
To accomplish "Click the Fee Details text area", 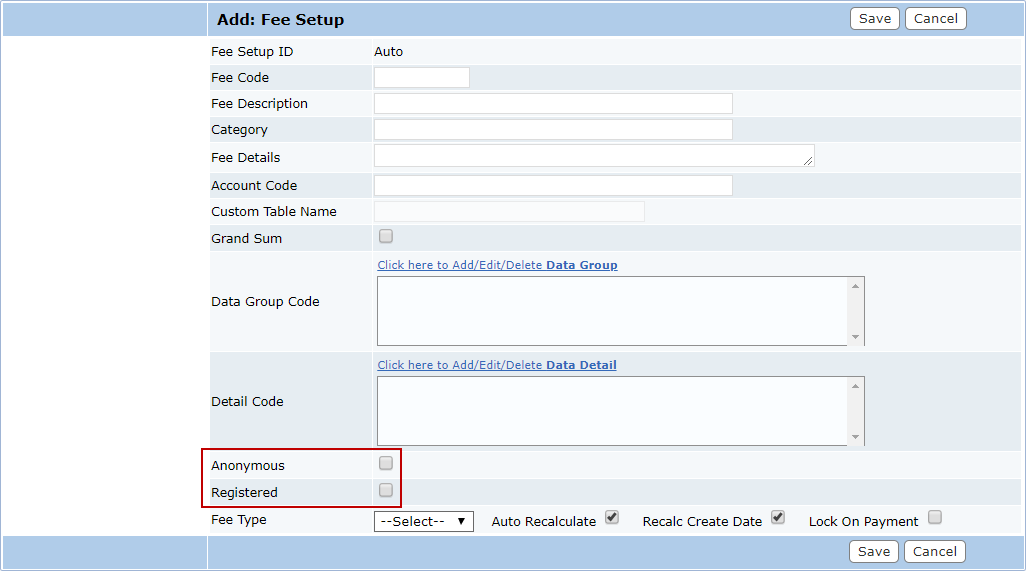I will (x=593, y=156).
